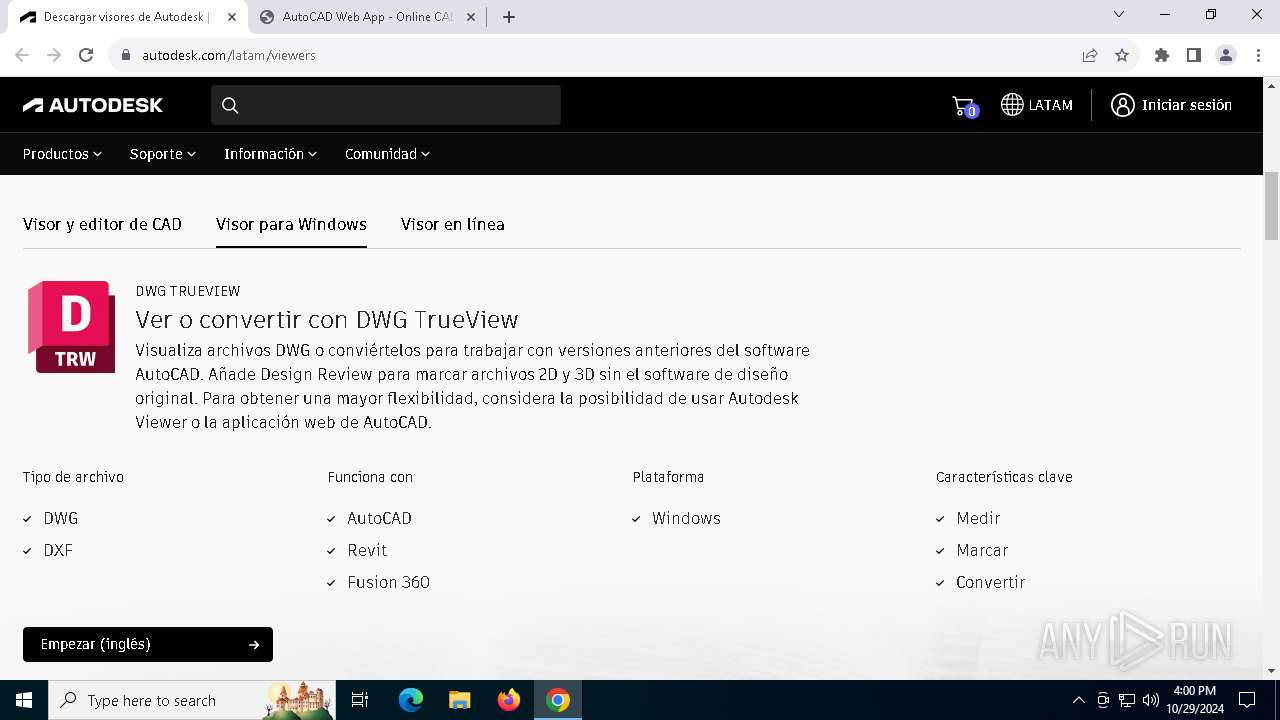Click the address bar URL autodesk.com/latam/viewers

click(229, 55)
